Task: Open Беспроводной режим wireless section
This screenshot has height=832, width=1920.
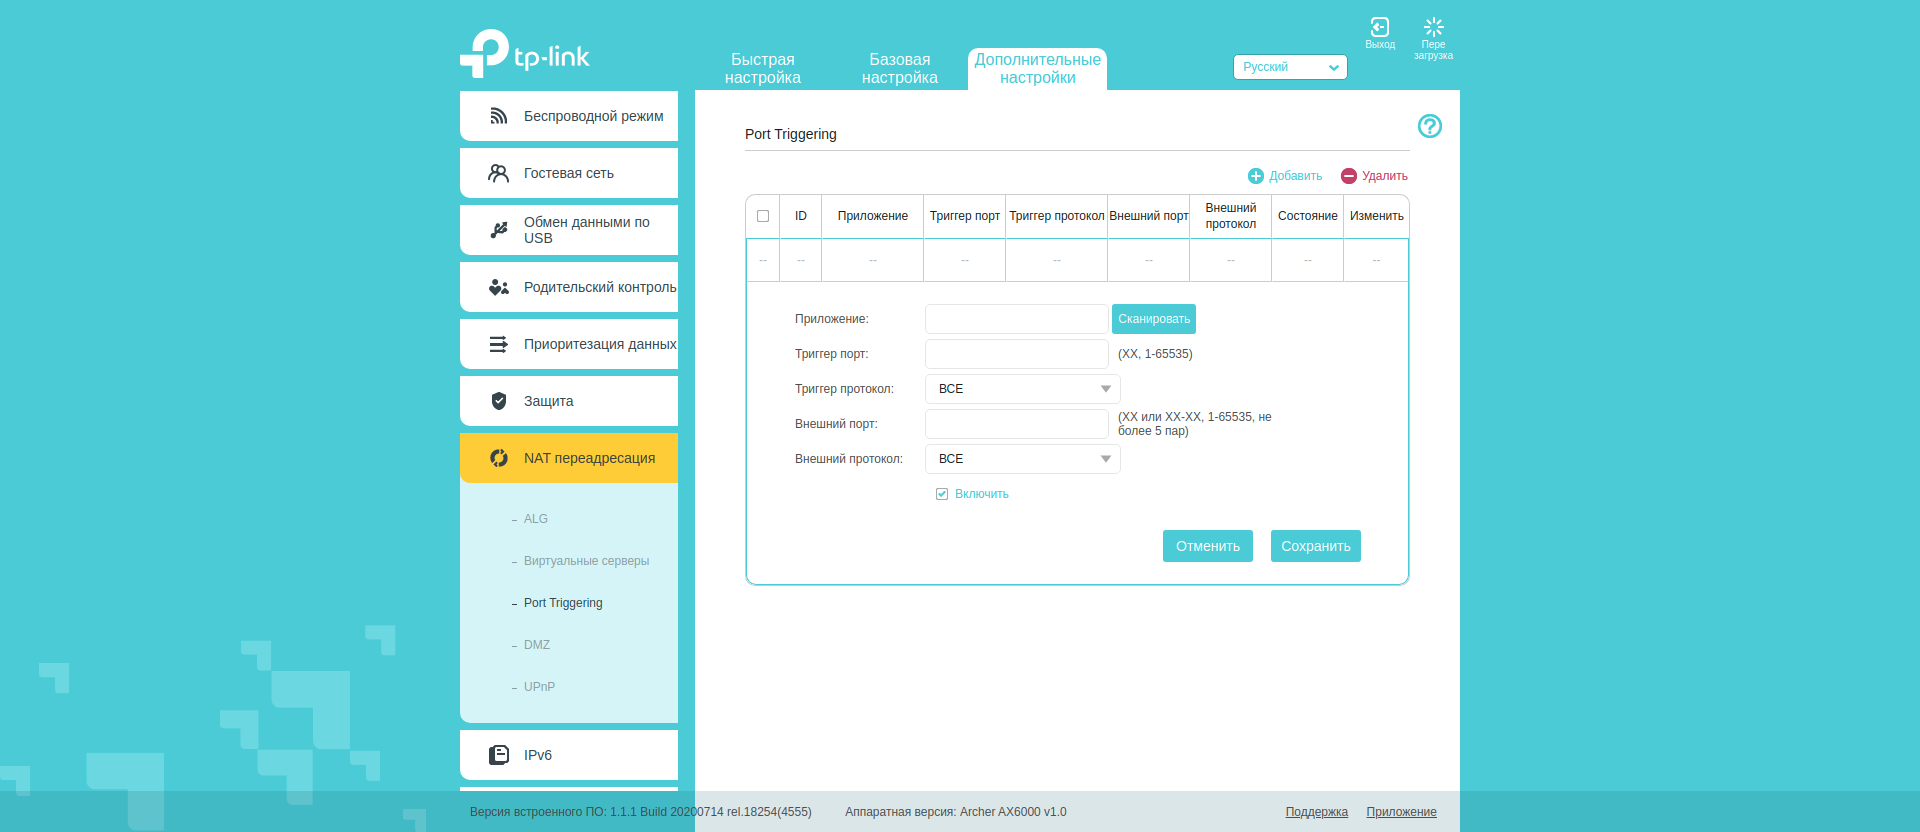Action: [x=569, y=116]
